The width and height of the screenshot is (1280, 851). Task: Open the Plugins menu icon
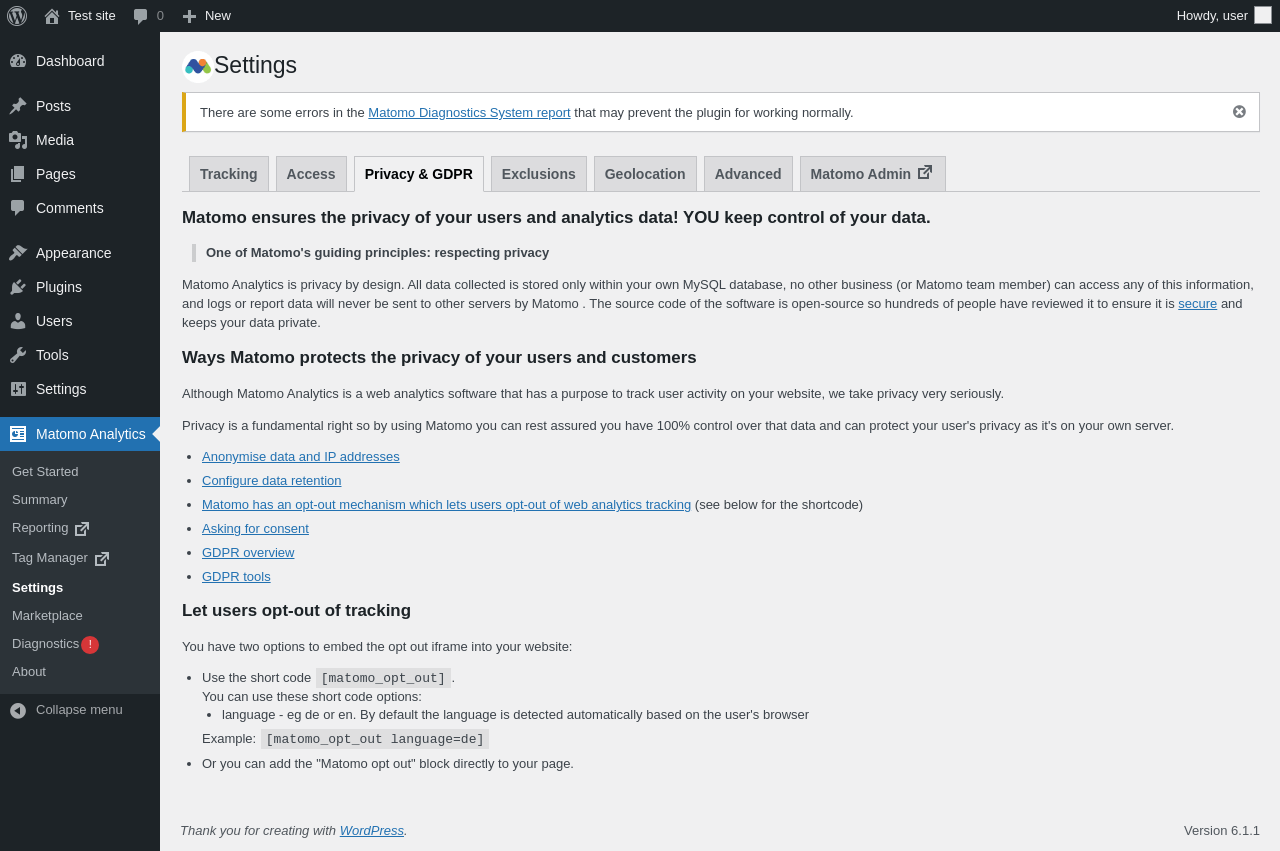click(18, 287)
